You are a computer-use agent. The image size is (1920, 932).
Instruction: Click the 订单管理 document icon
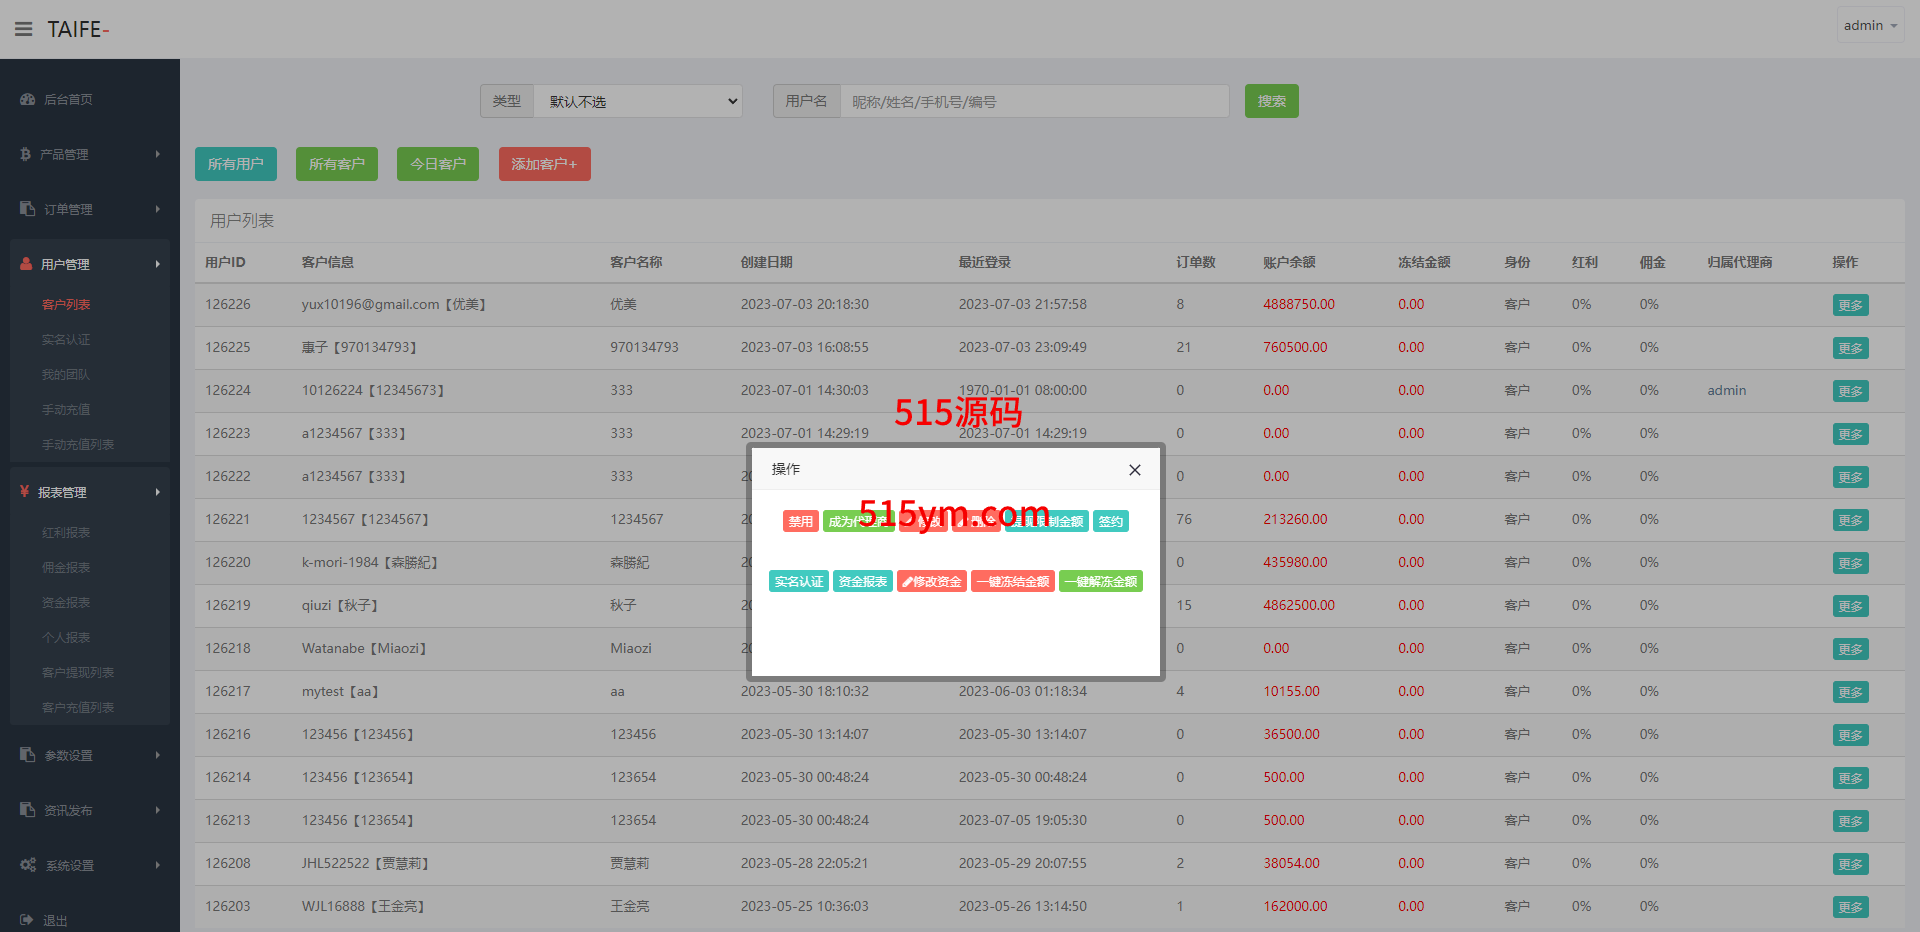[x=27, y=209]
